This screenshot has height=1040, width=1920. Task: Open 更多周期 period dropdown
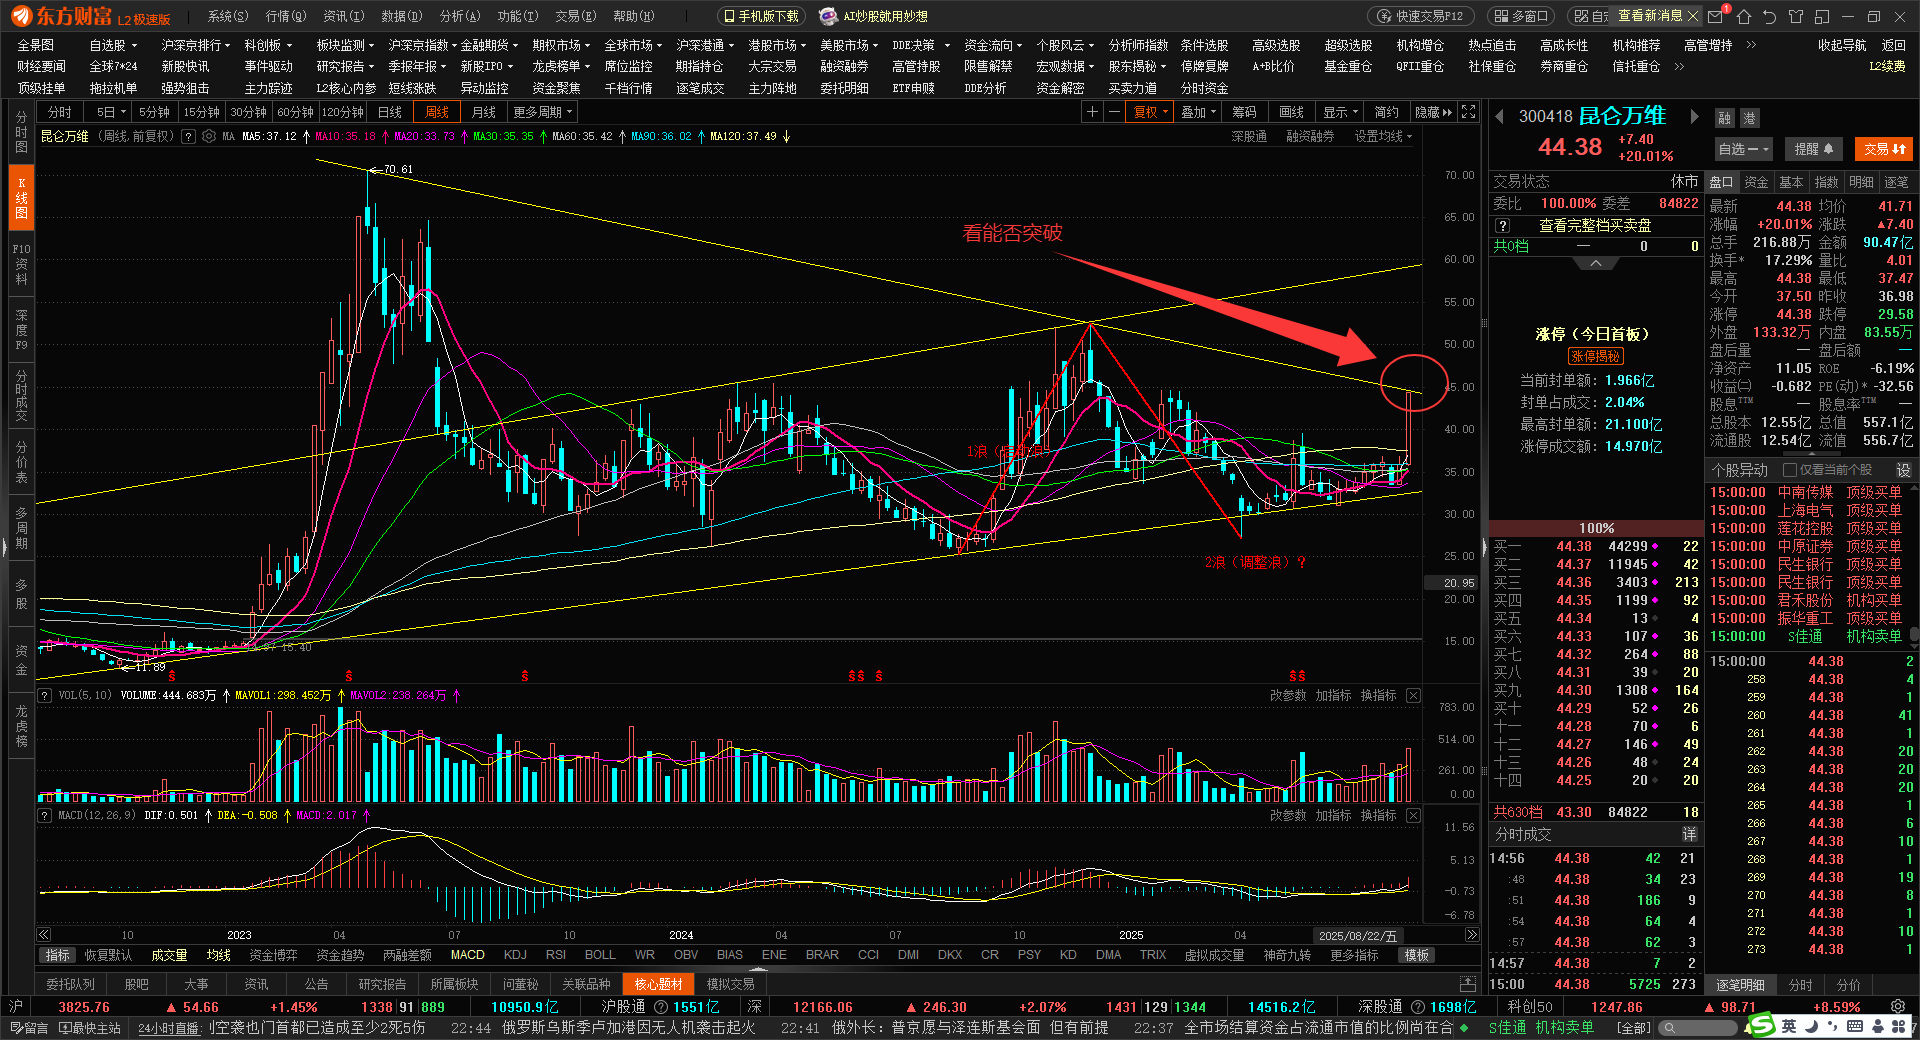(x=543, y=112)
